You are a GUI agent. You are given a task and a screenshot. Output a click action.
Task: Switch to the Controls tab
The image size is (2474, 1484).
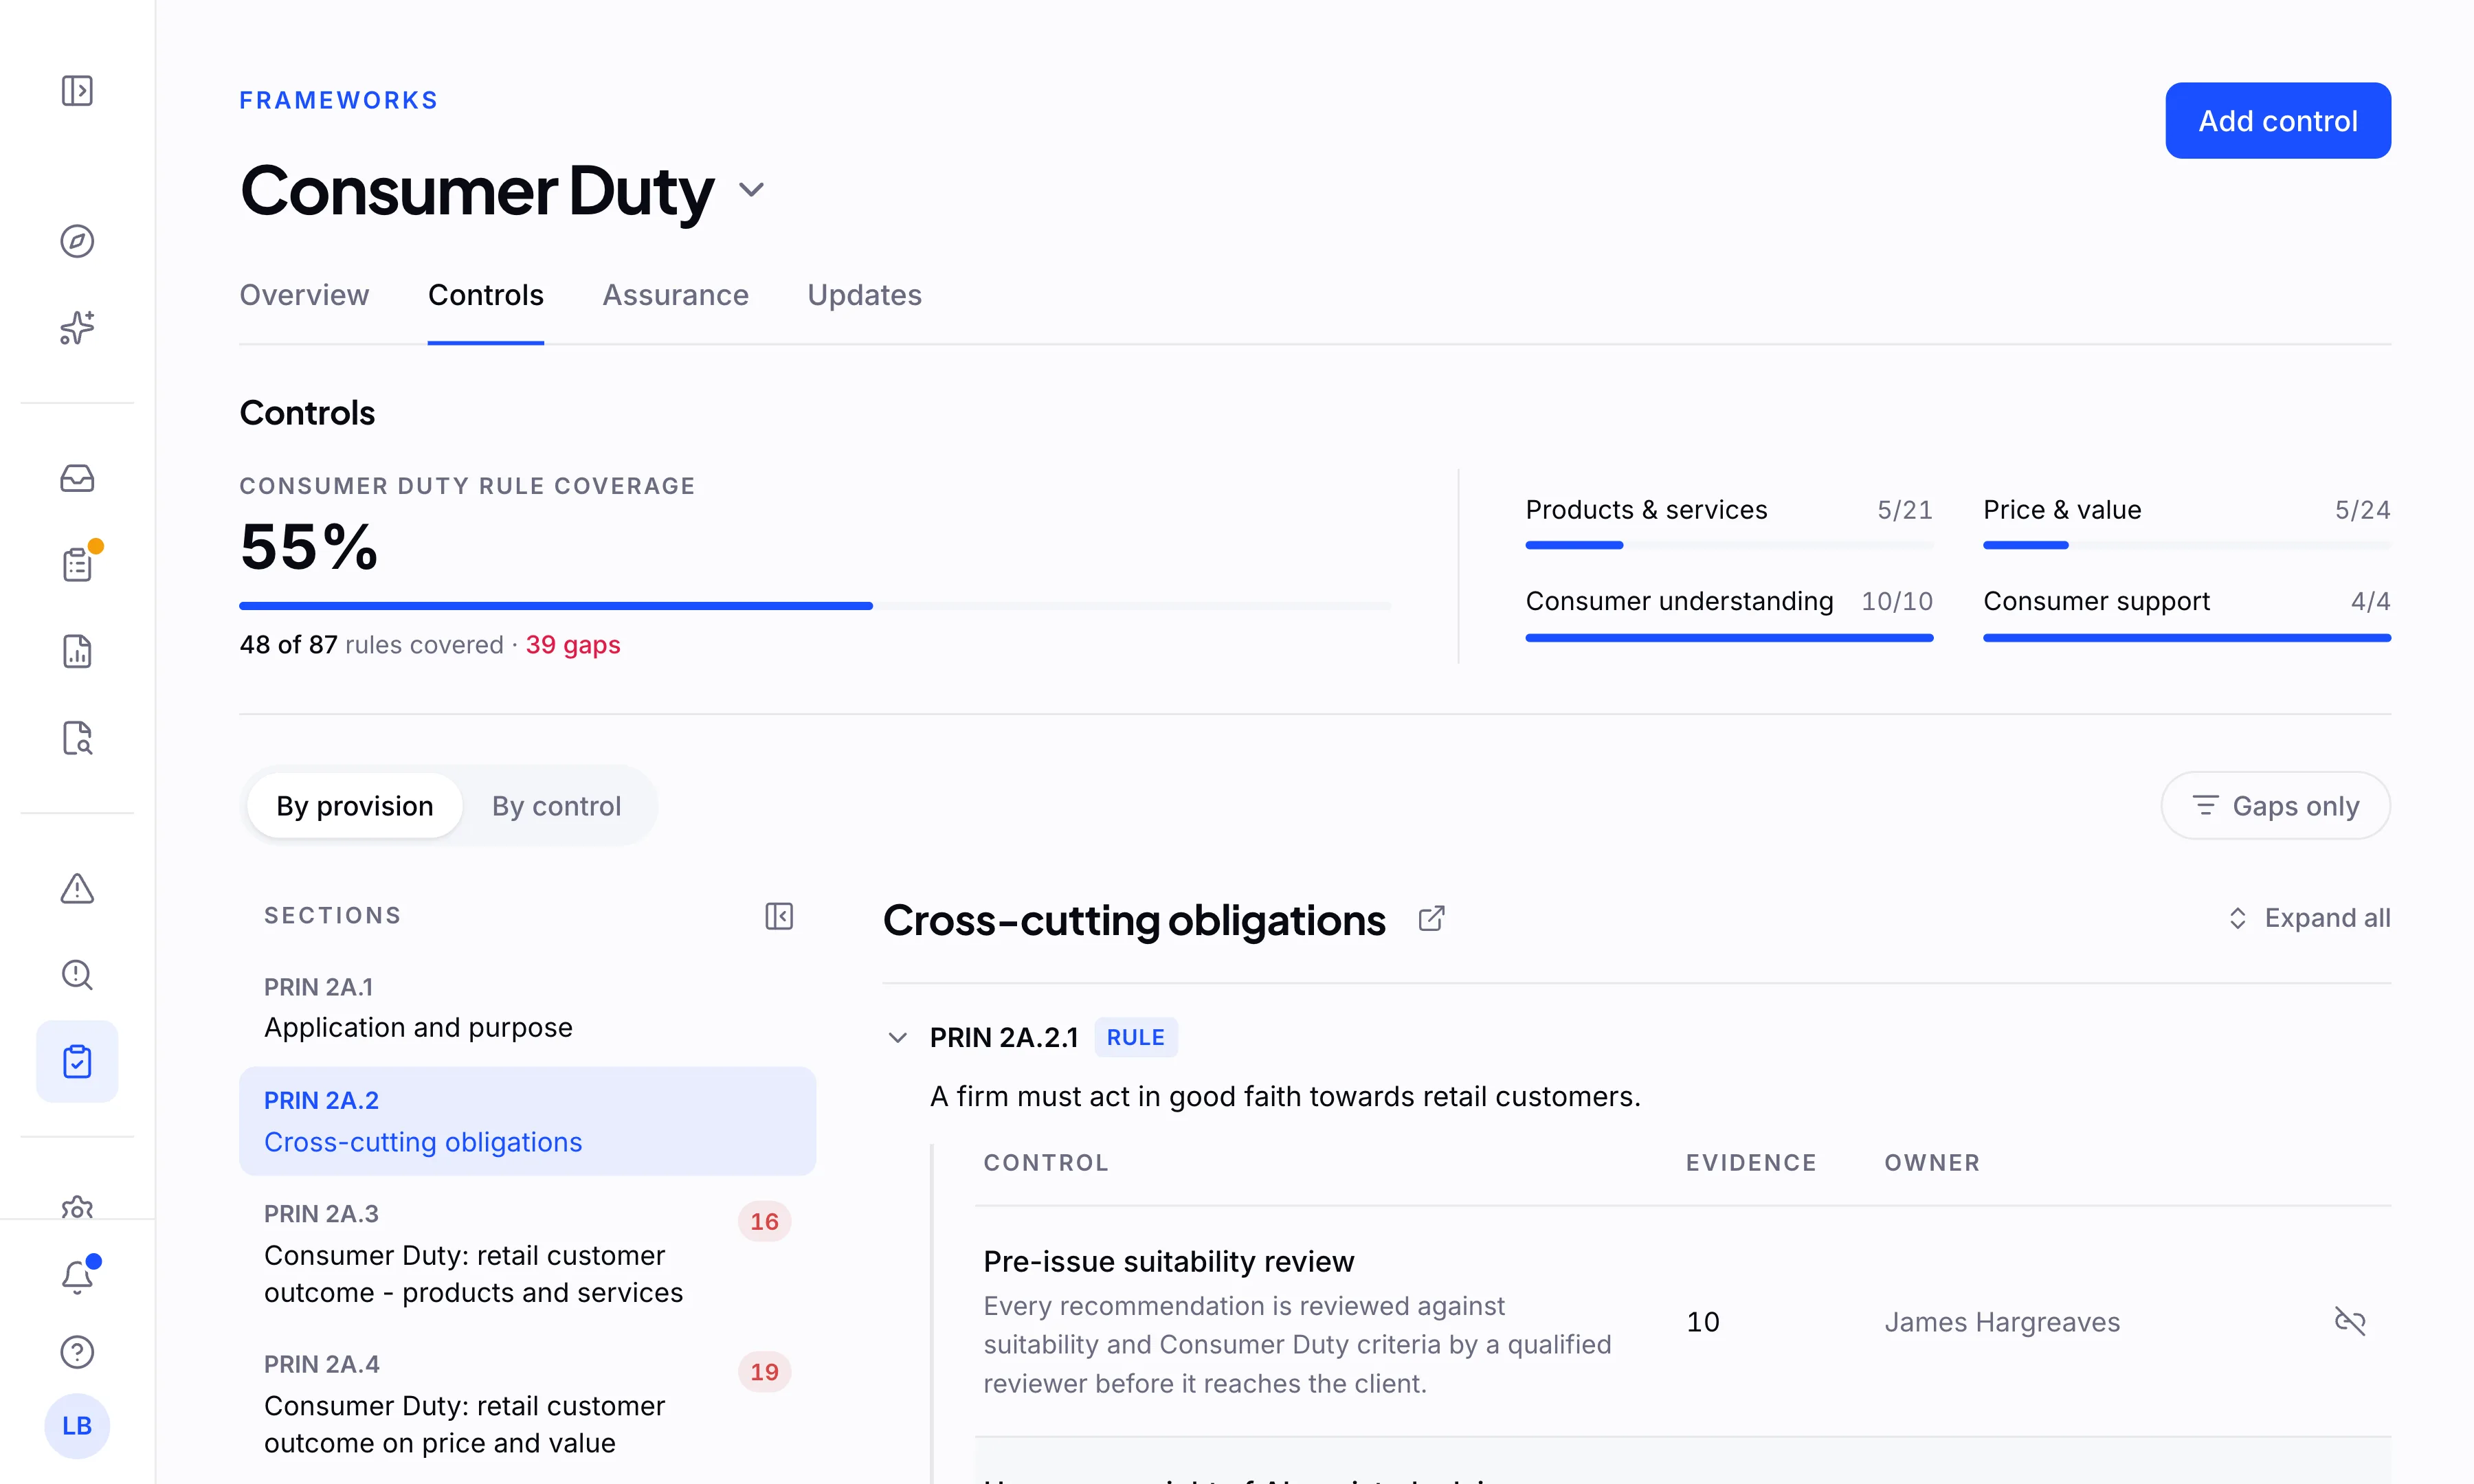coord(486,295)
